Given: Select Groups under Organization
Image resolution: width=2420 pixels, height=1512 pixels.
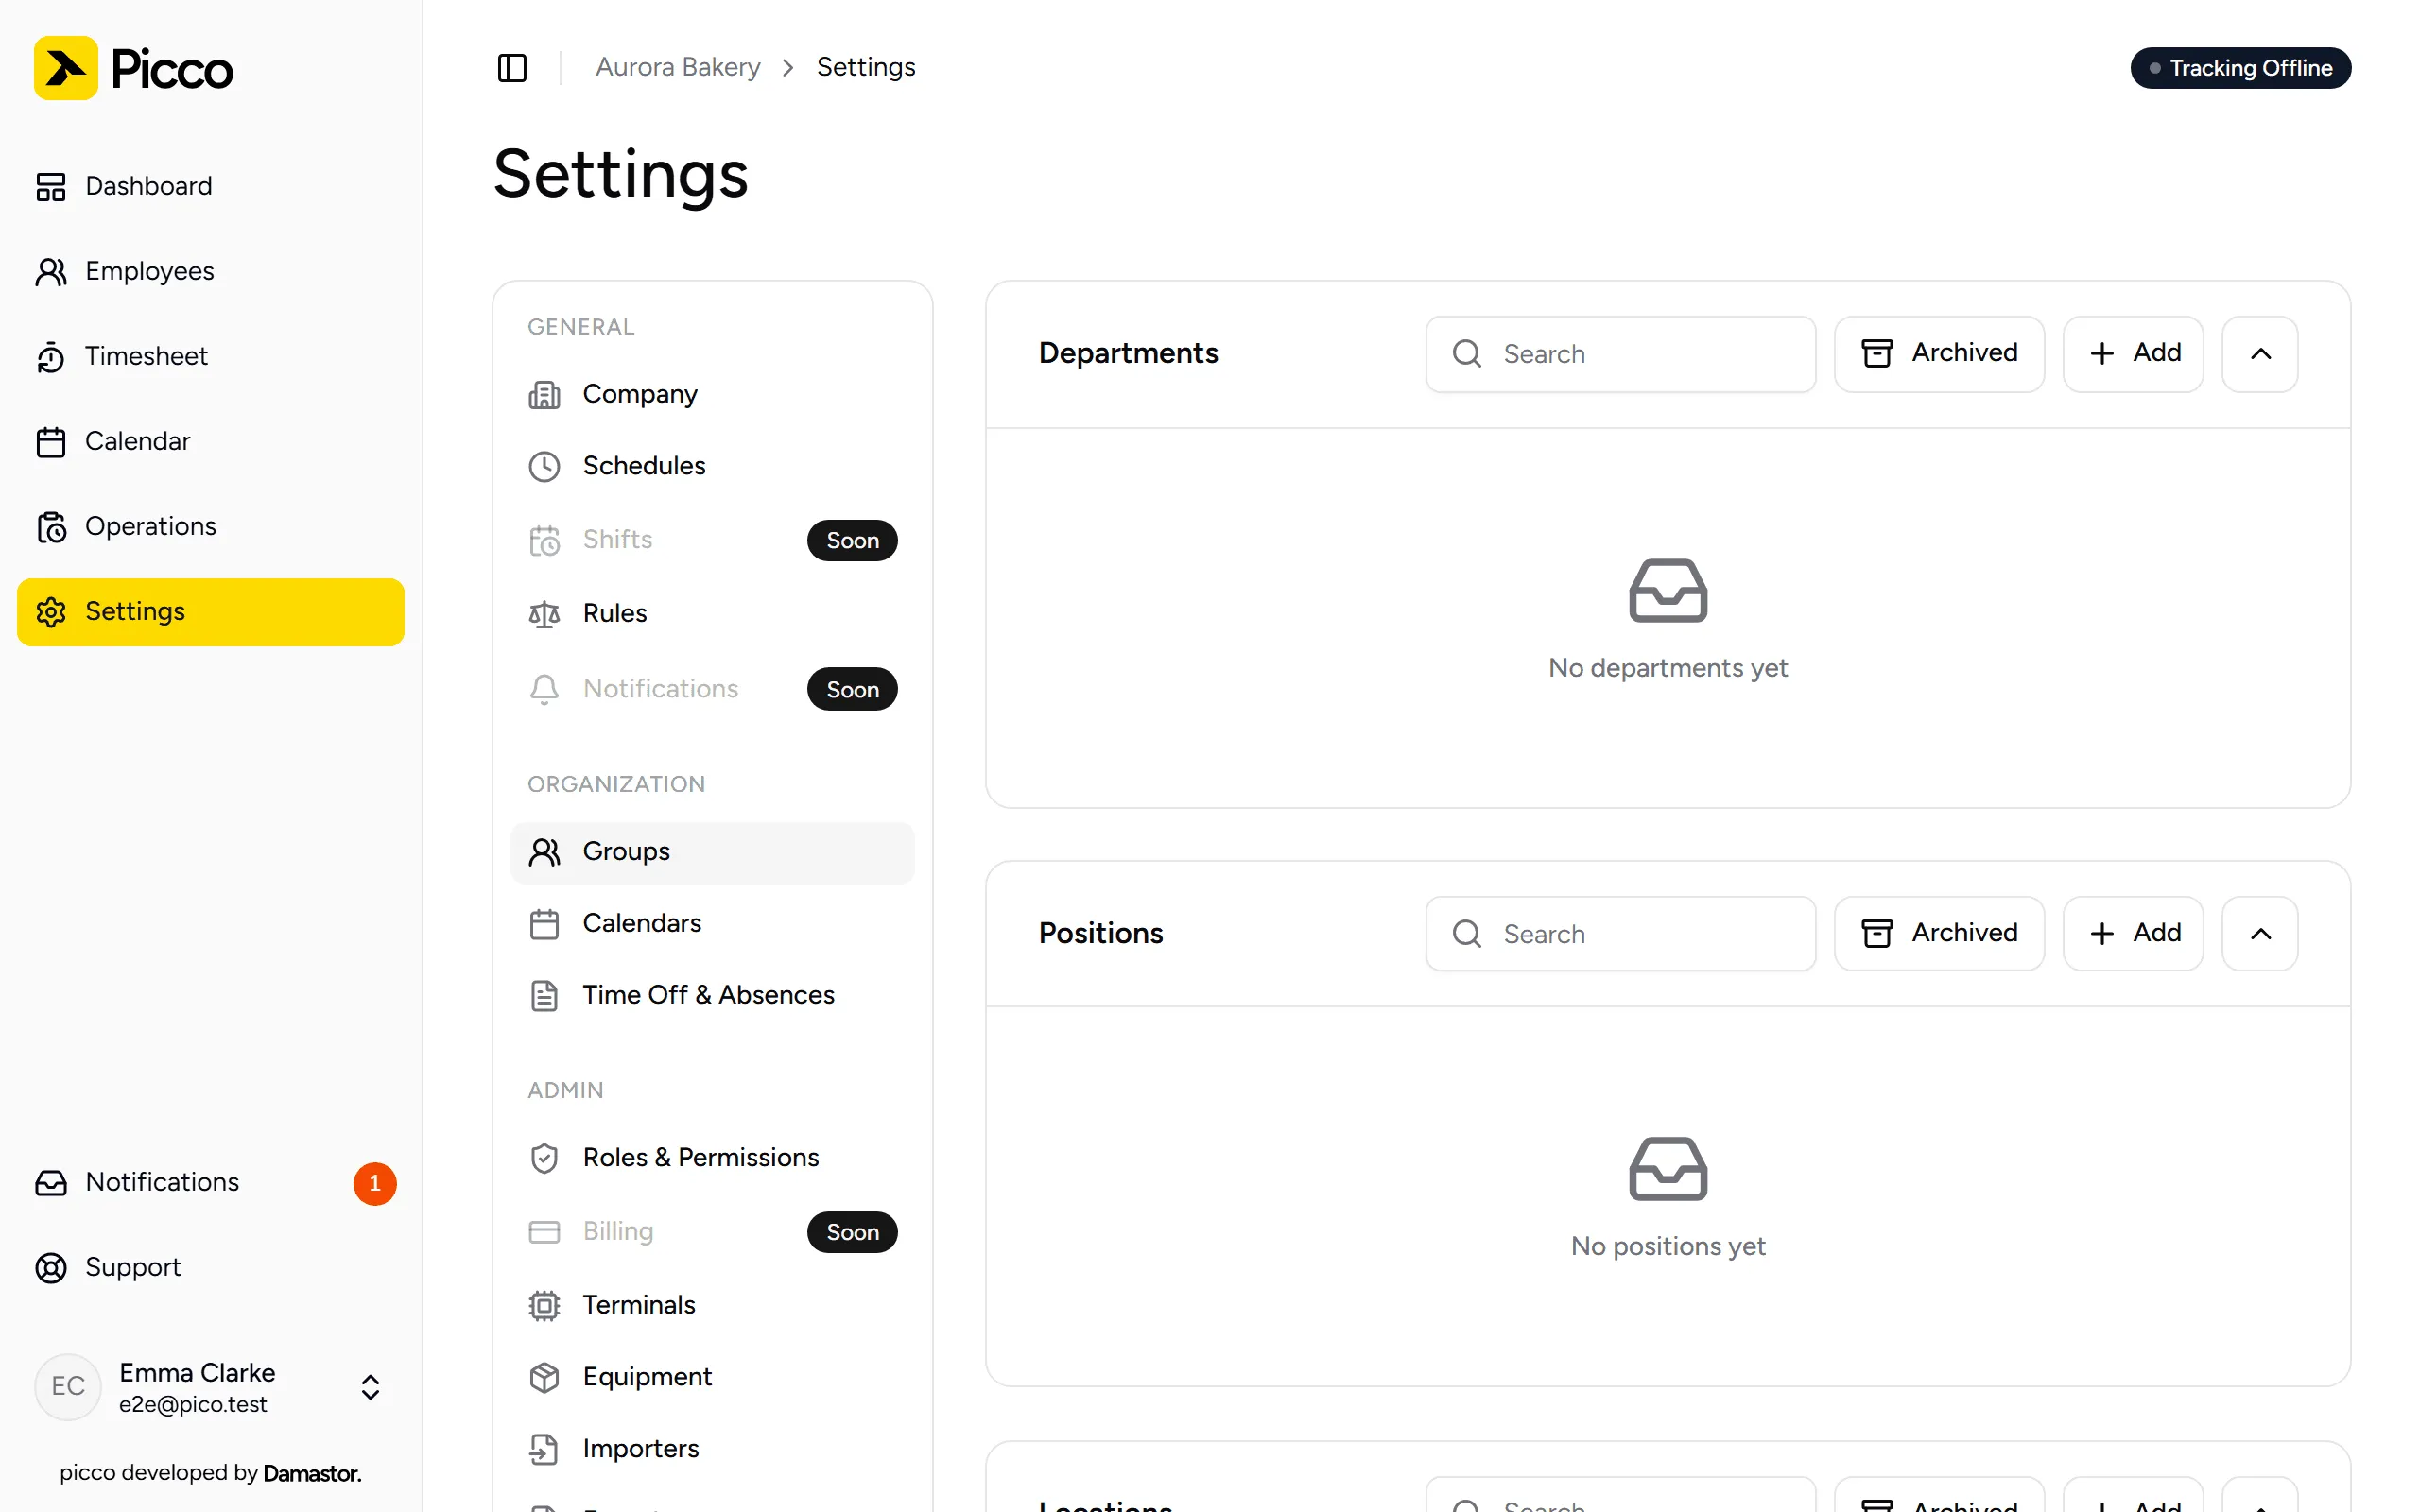Looking at the screenshot, I should [x=712, y=852].
